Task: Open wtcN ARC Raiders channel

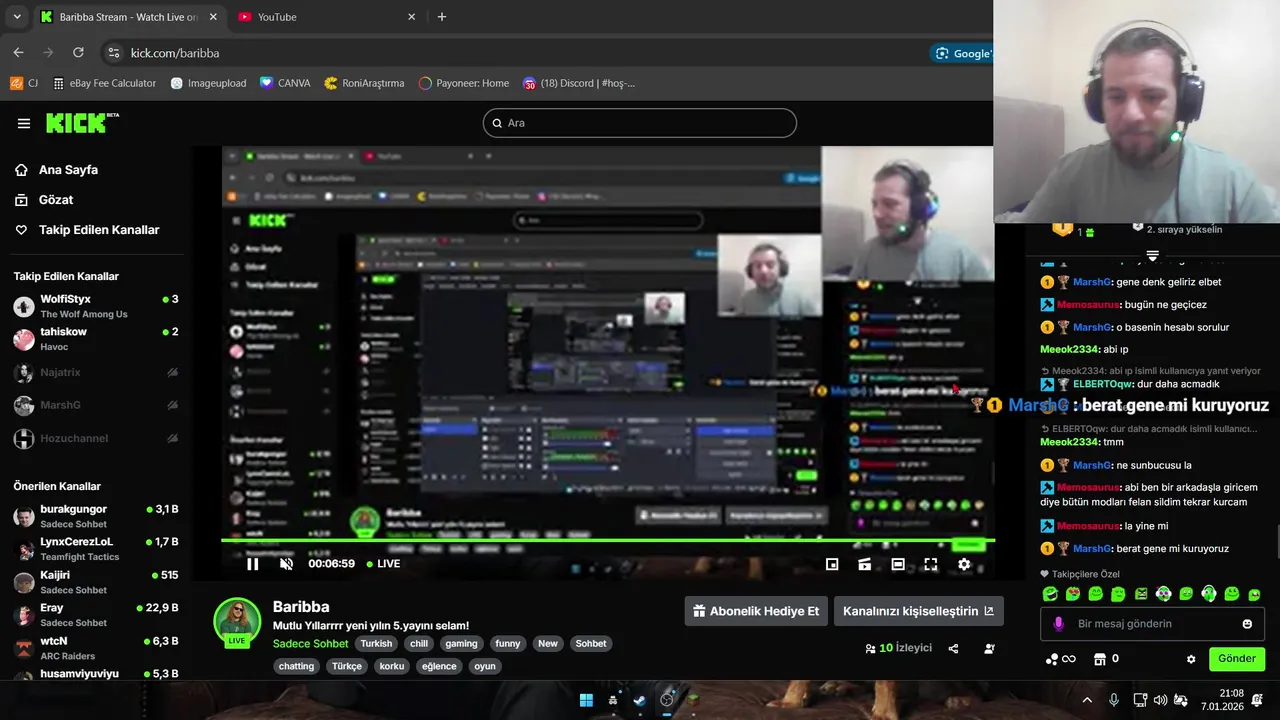Action: [96, 647]
